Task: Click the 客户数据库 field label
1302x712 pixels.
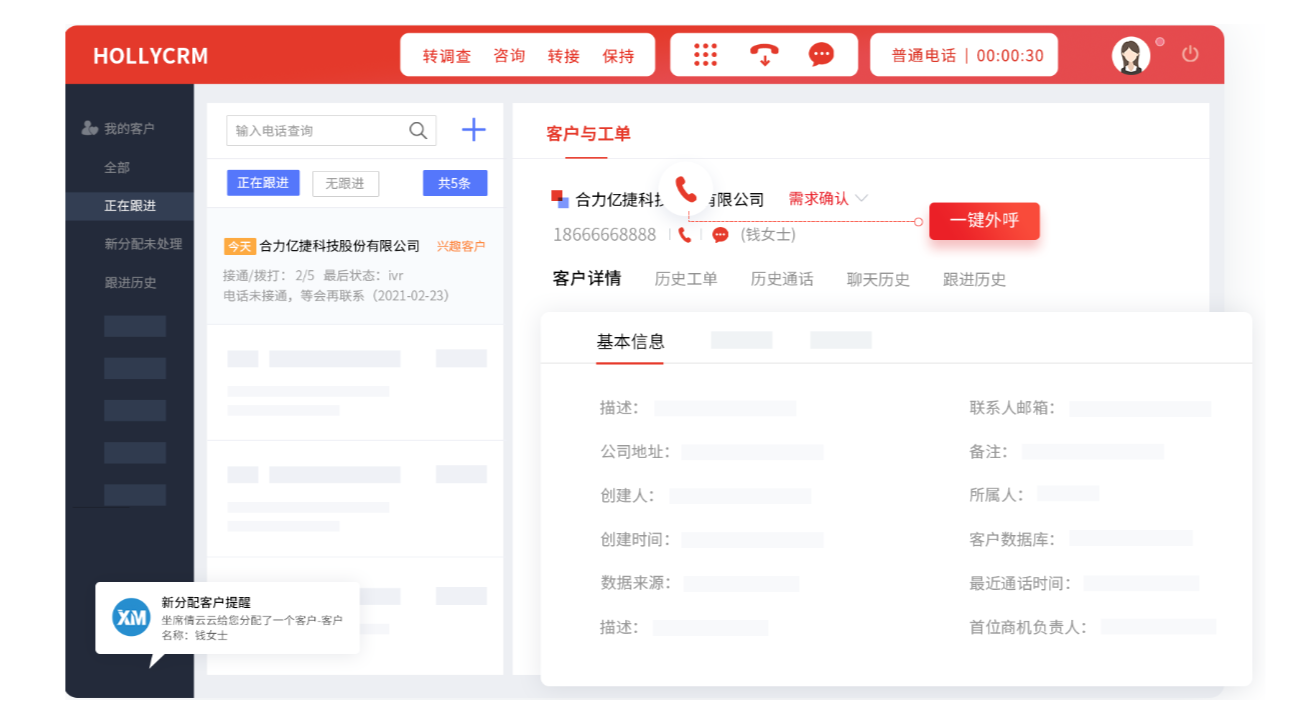Action: click(x=1012, y=539)
